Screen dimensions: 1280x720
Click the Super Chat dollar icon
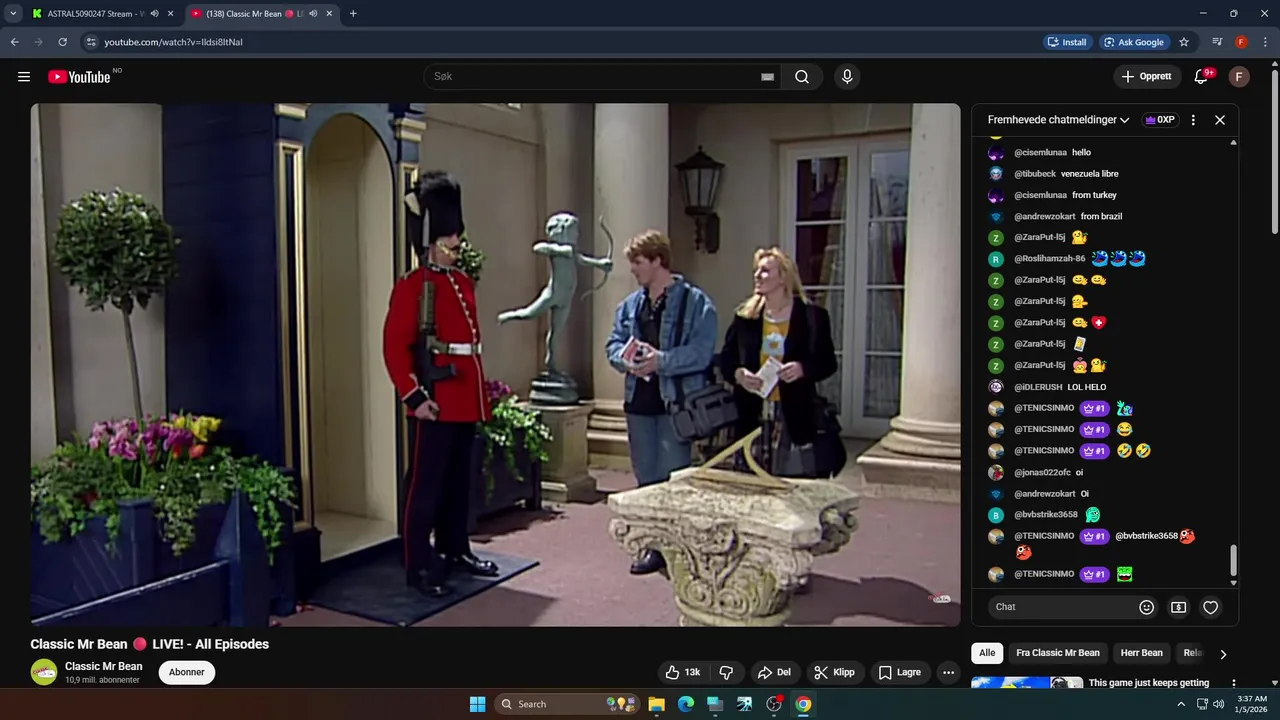point(1179,607)
